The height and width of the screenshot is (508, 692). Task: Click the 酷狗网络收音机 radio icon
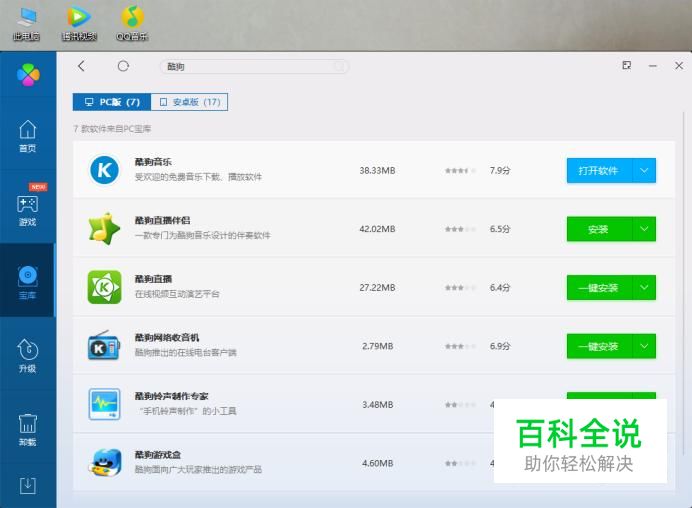click(104, 346)
